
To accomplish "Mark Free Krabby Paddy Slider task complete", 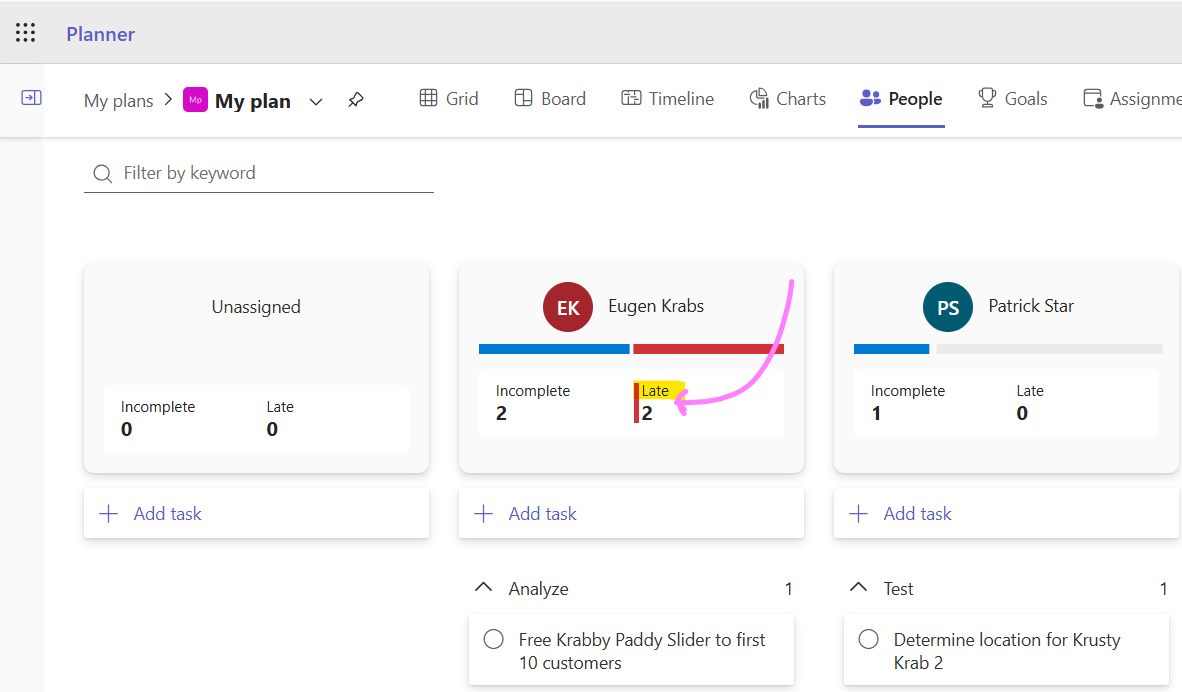I will (x=494, y=639).
